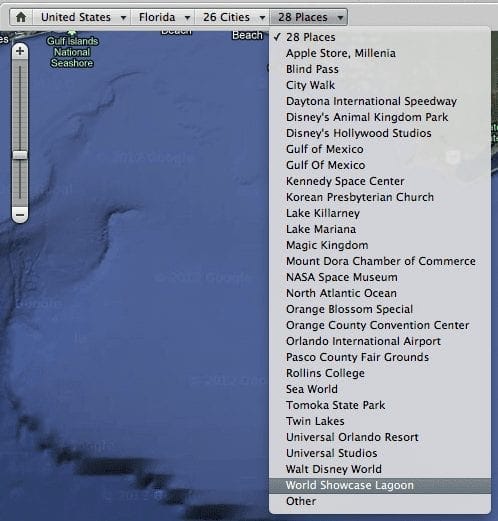Select Orange County Convention Center
Screen dimensions: 498x521
[x=380, y=325]
